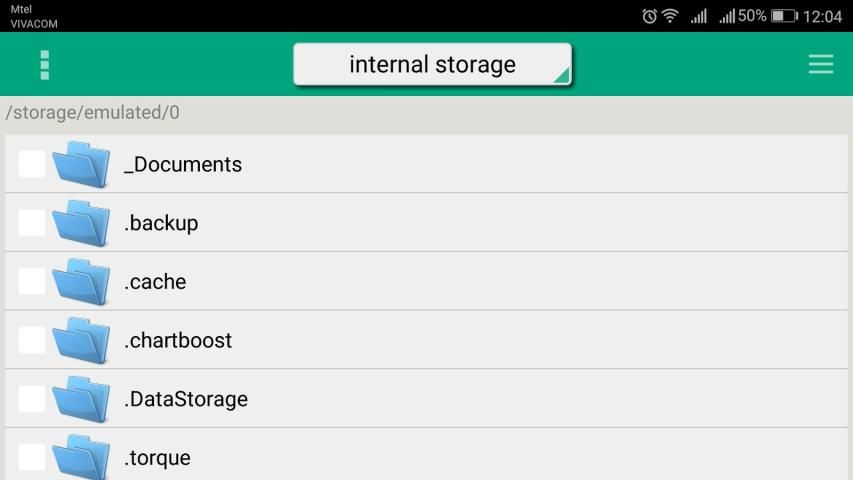Open the .chartboost folder by name
The image size is (853, 480).
click(x=178, y=340)
